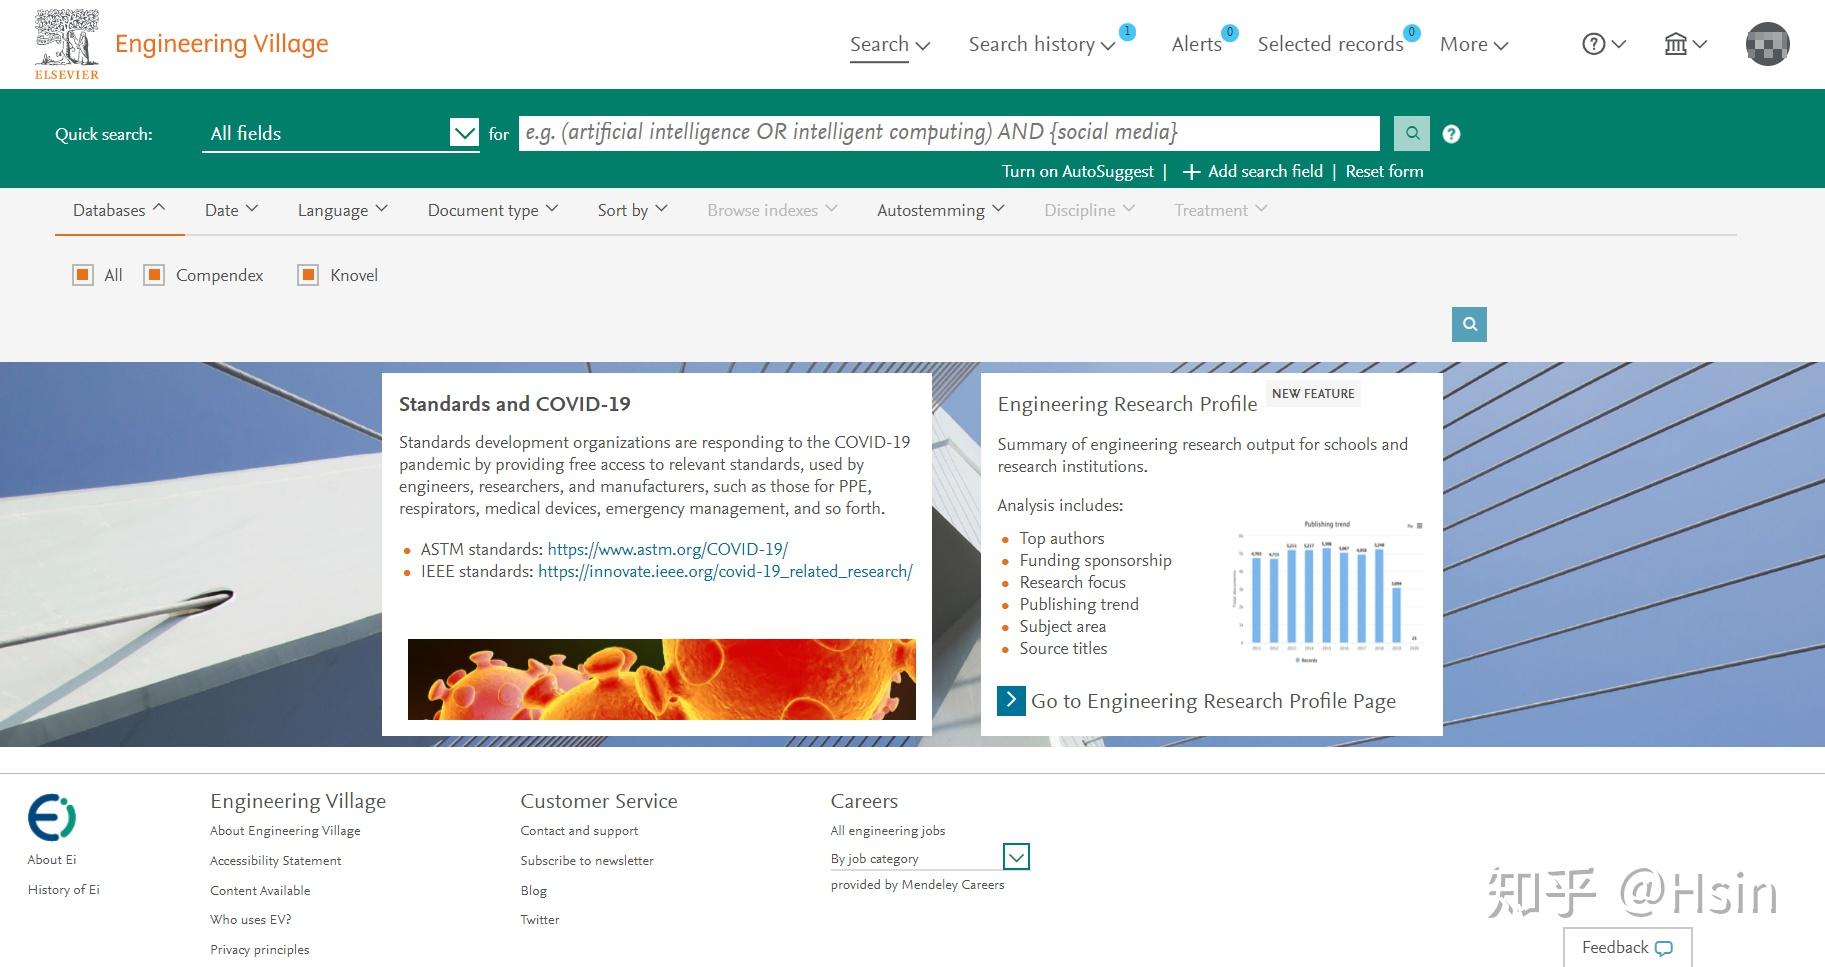Open the user profile avatar
The image size is (1825, 967).
1767,44
